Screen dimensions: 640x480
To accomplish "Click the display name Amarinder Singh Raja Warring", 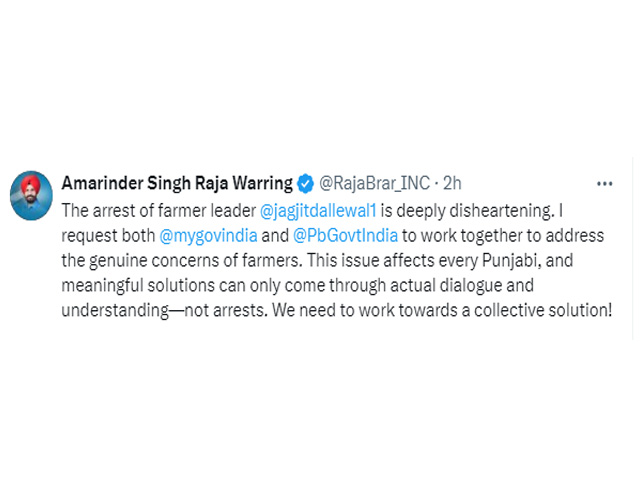I will point(177,183).
